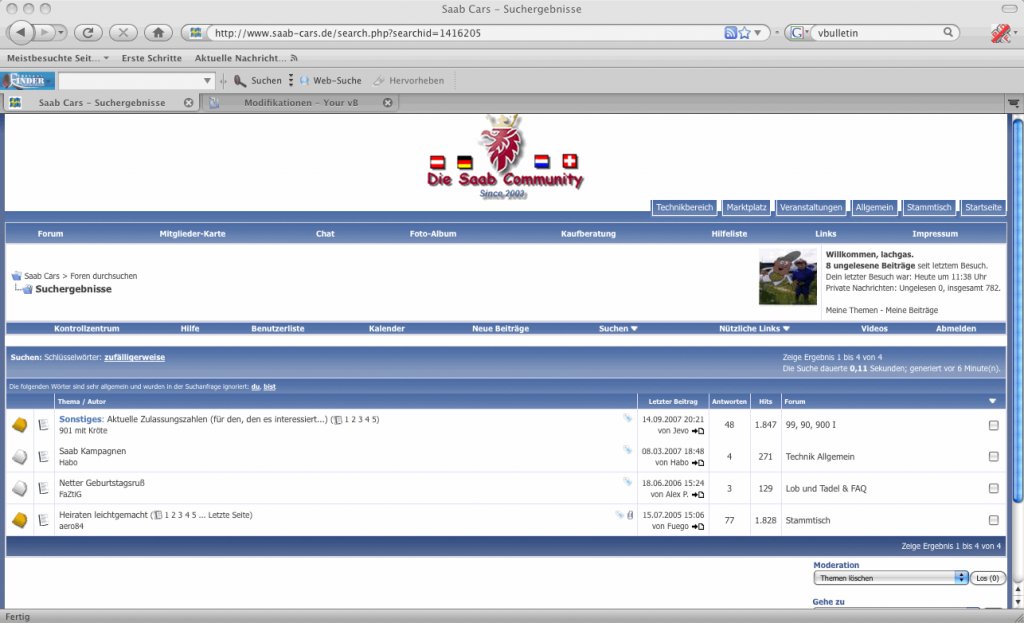The image size is (1024, 623).
Task: Open the Kaufberatung menu item
Action: 588,234
